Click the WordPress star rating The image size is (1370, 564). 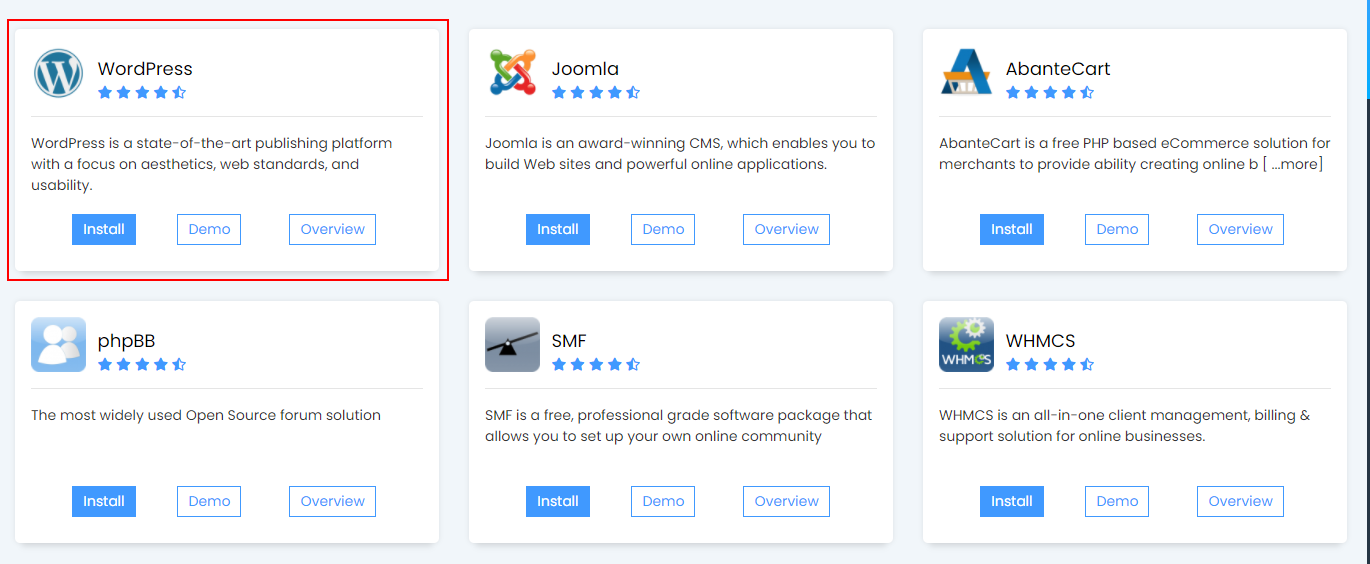142,93
